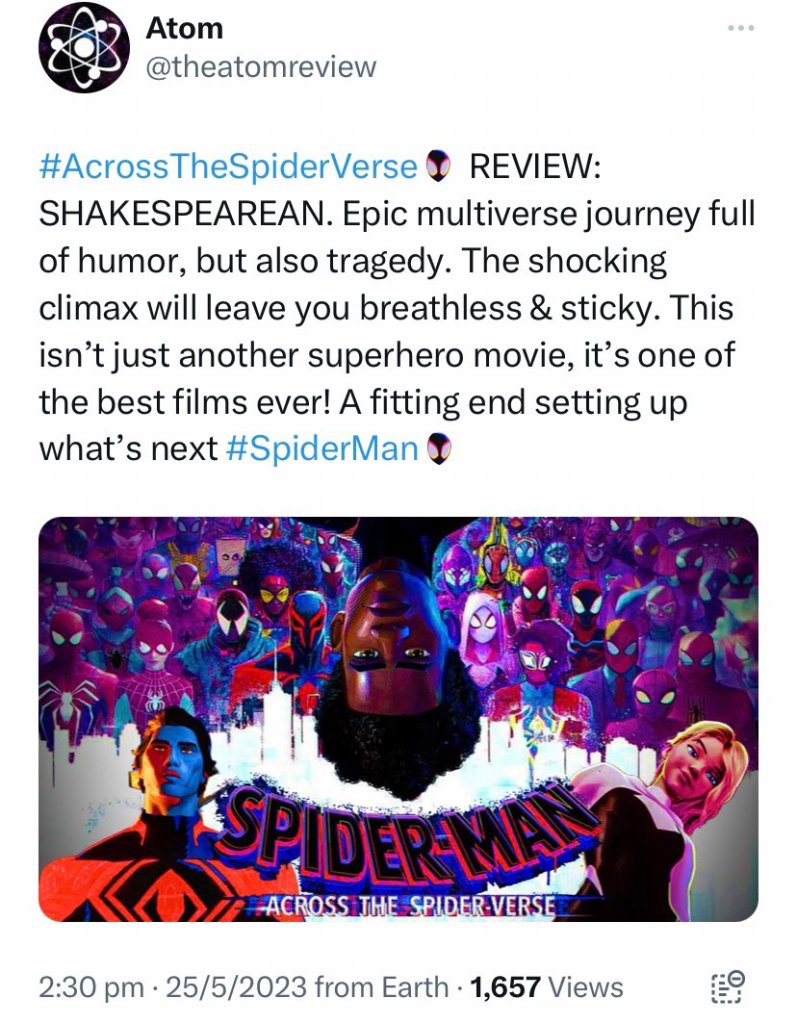
Task: Click the Earth location label
Action: 413,988
